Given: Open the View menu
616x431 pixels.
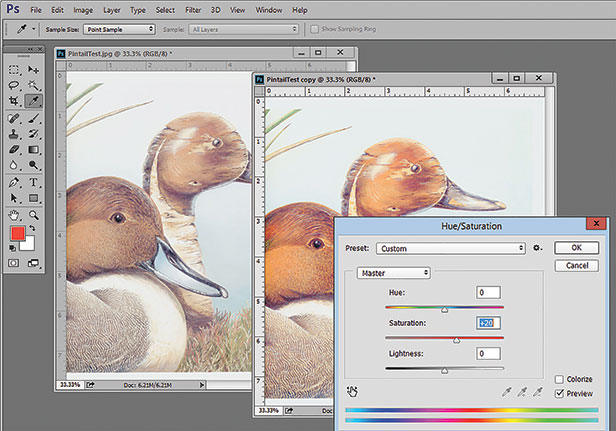Looking at the screenshot, I should point(237,10).
